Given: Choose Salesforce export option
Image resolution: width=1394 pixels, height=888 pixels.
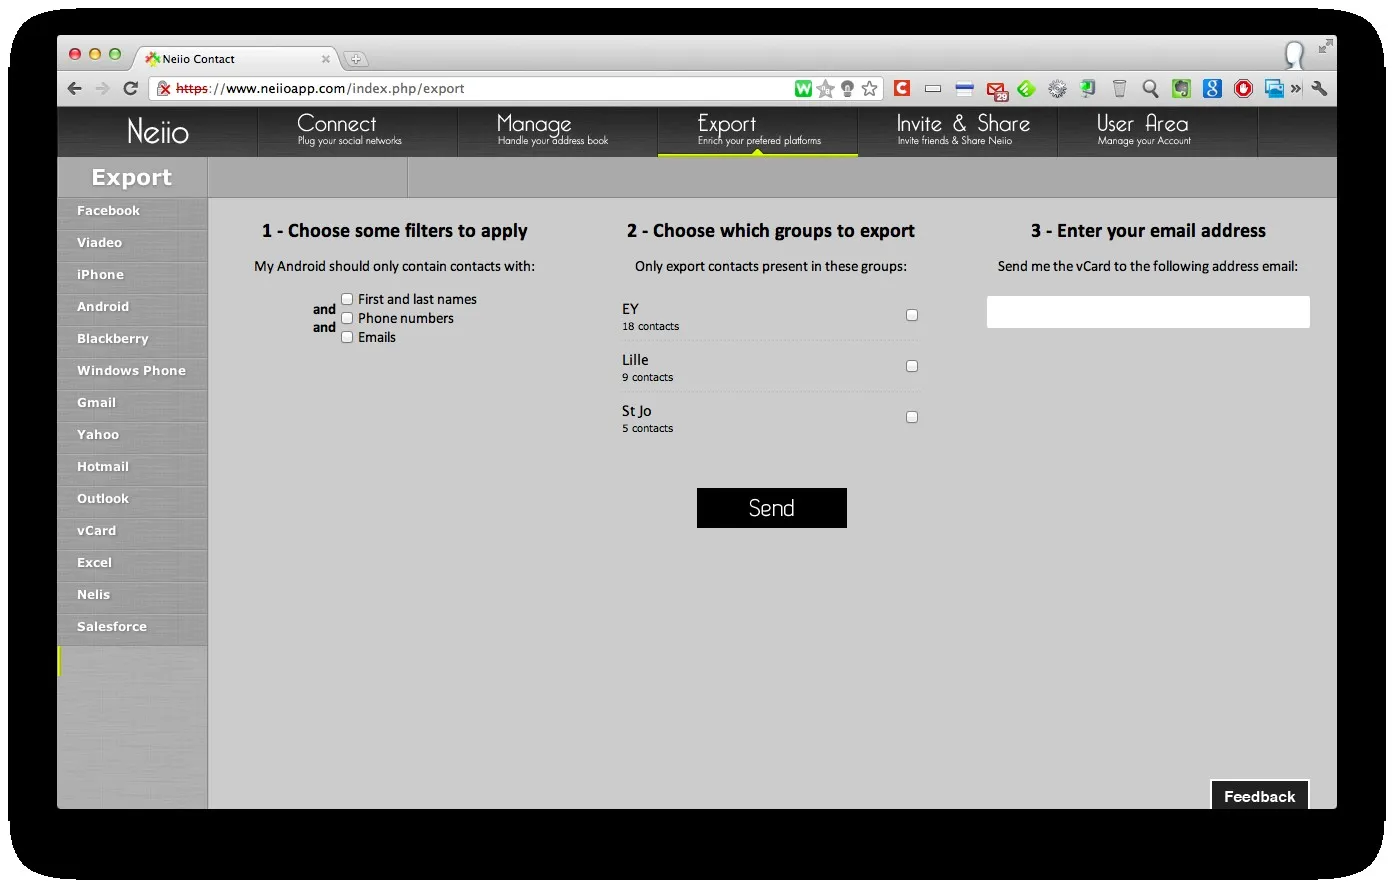Looking at the screenshot, I should coord(132,627).
